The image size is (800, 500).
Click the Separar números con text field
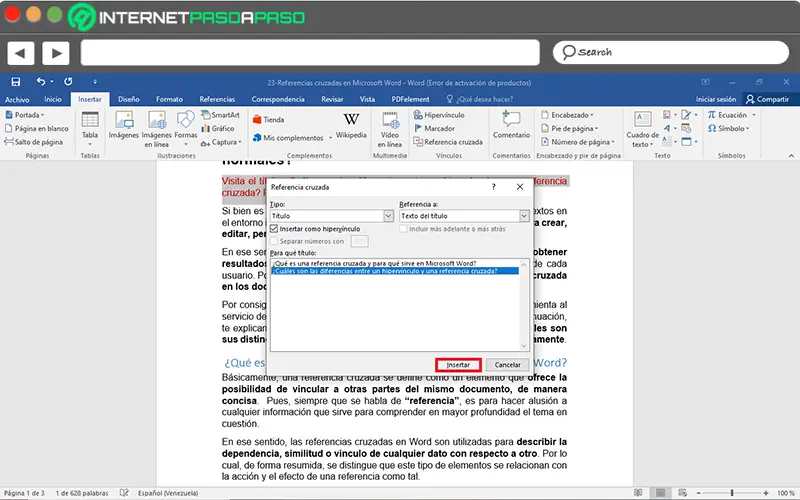pos(360,241)
